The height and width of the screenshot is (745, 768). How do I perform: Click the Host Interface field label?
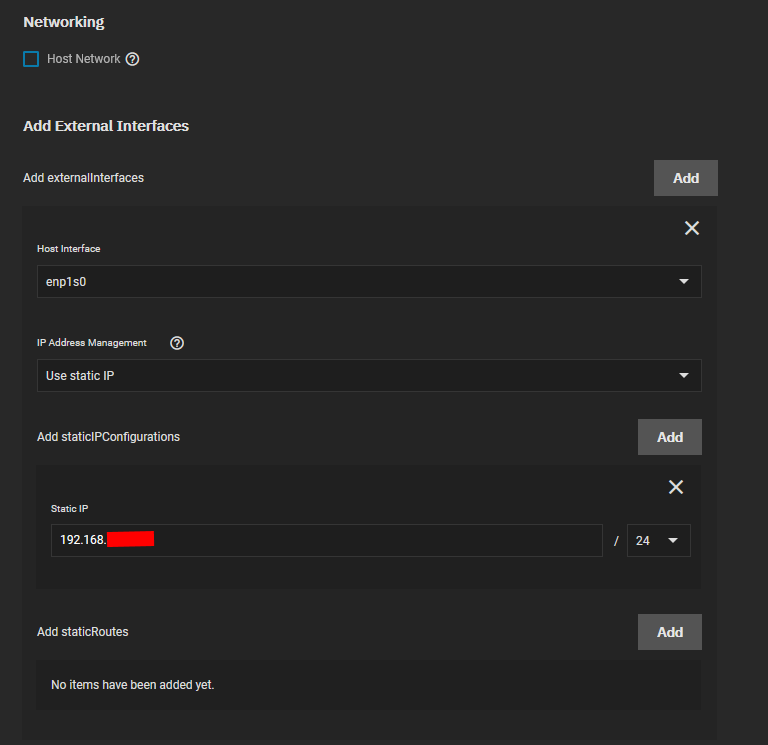click(x=69, y=249)
